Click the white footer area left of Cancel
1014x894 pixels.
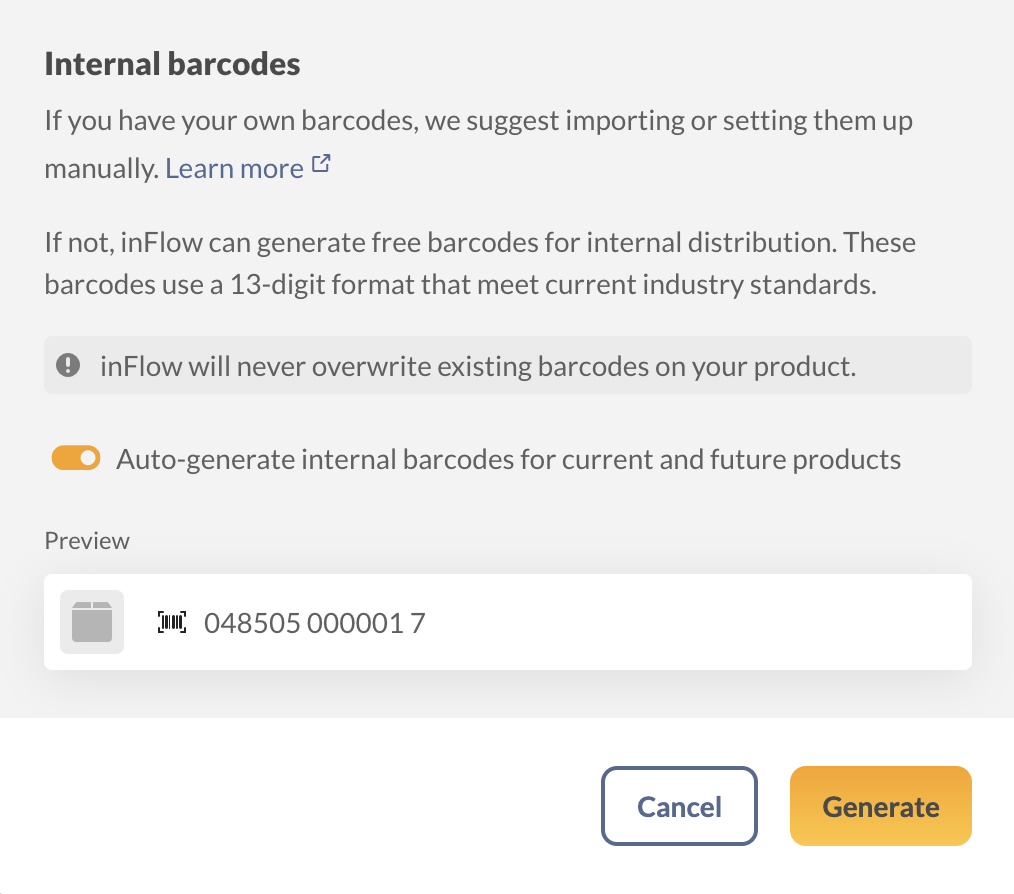pos(300,806)
